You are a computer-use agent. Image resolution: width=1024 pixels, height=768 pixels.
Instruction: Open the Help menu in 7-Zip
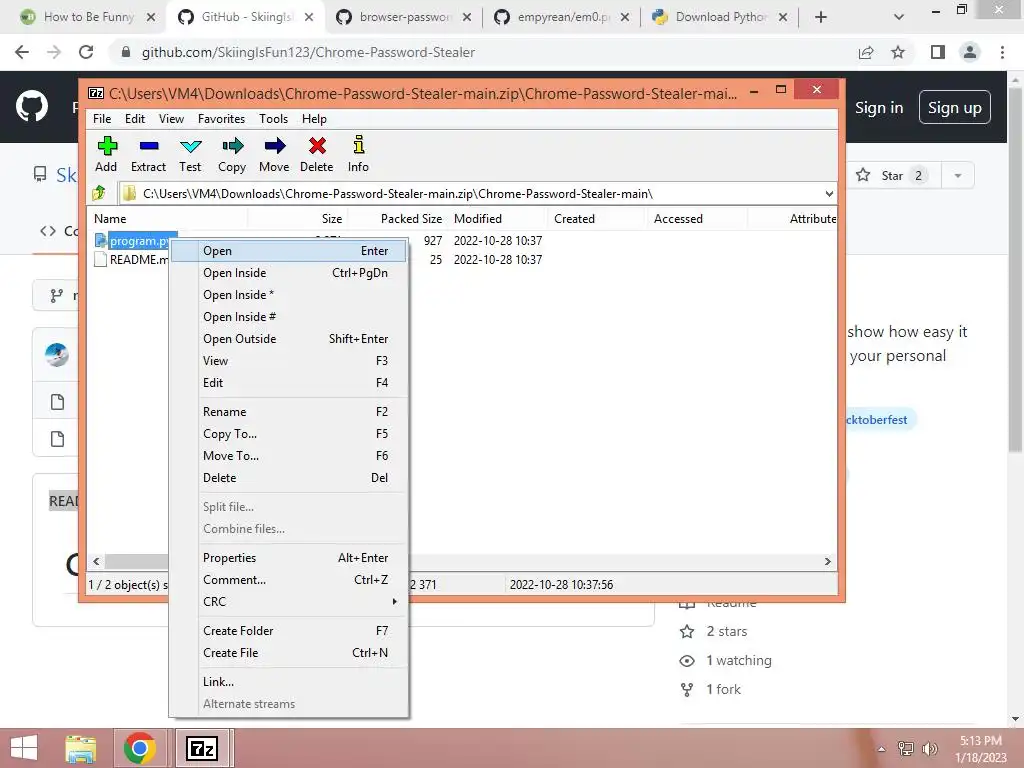(314, 119)
